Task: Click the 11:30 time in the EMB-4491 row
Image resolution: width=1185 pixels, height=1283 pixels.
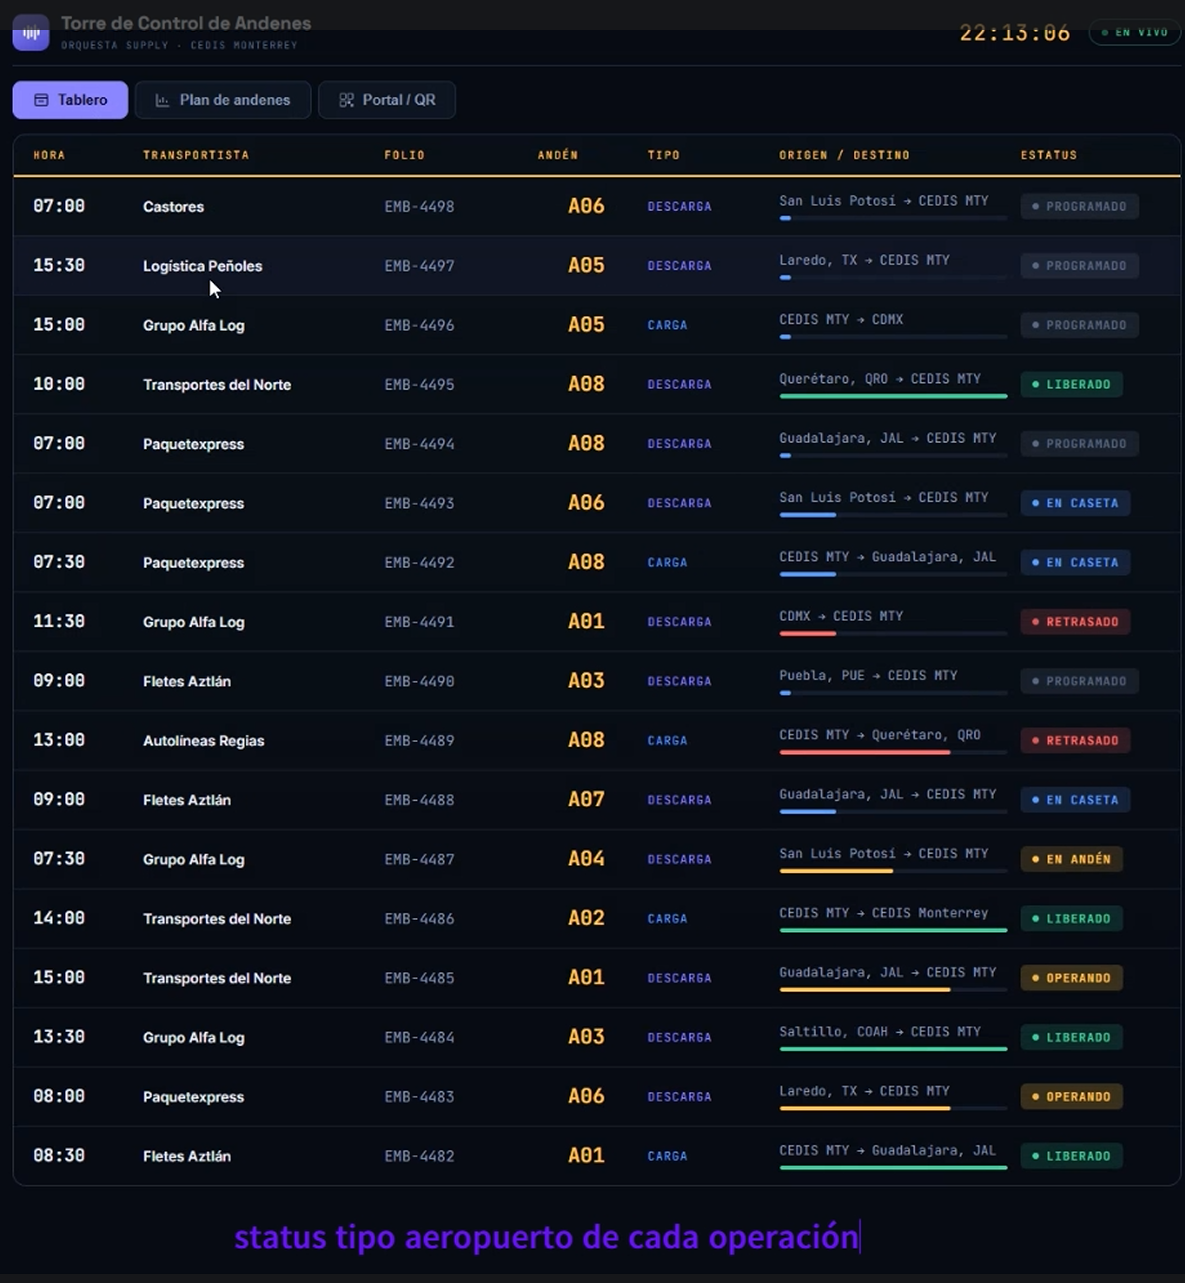Action: pos(59,622)
